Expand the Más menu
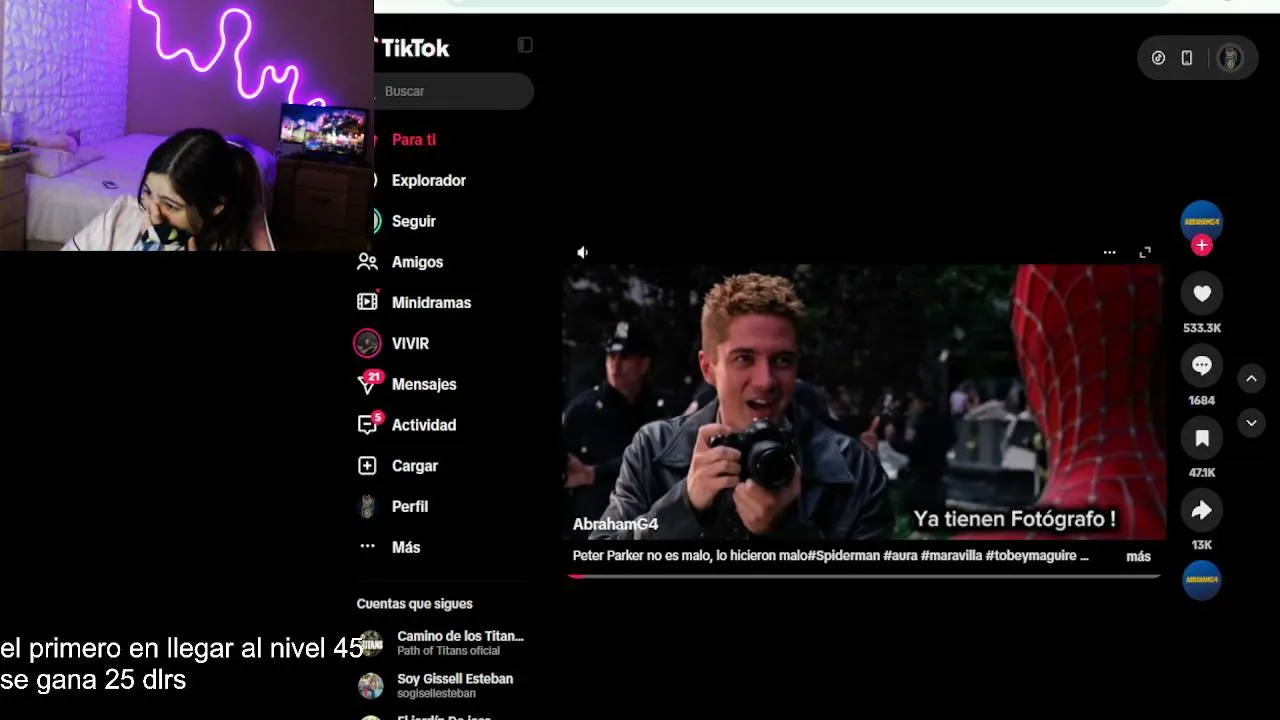The height and width of the screenshot is (720, 1280). point(406,548)
